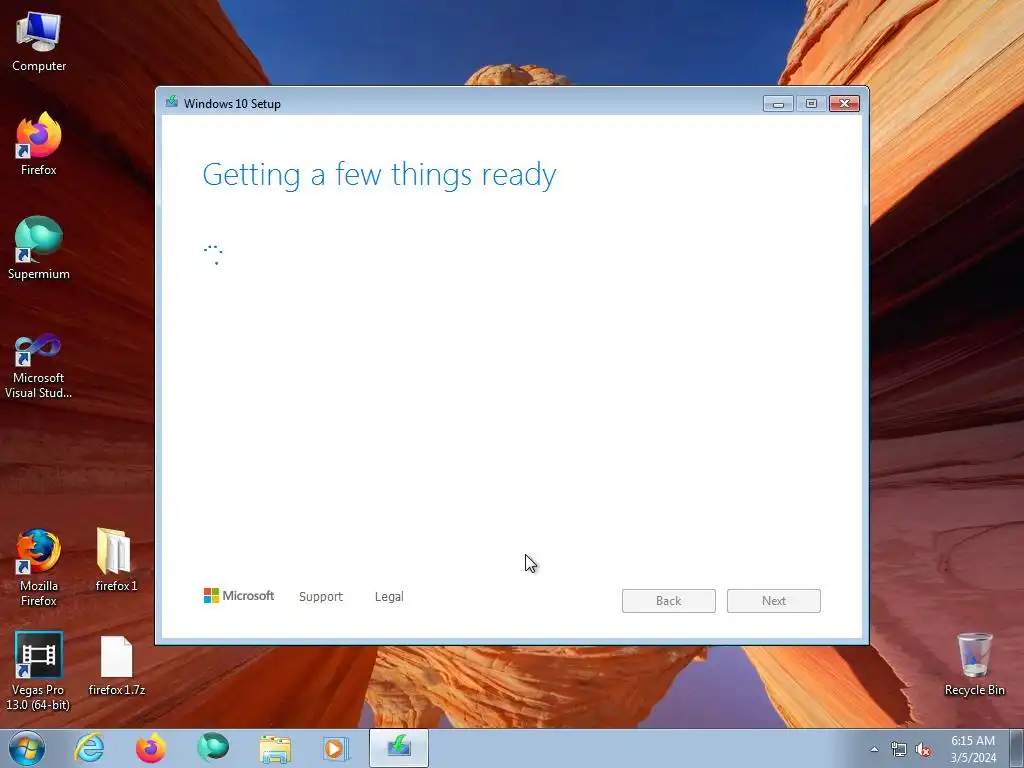Click the Windows 10 Setup title bar icon
The image size is (1024, 768).
(172, 102)
